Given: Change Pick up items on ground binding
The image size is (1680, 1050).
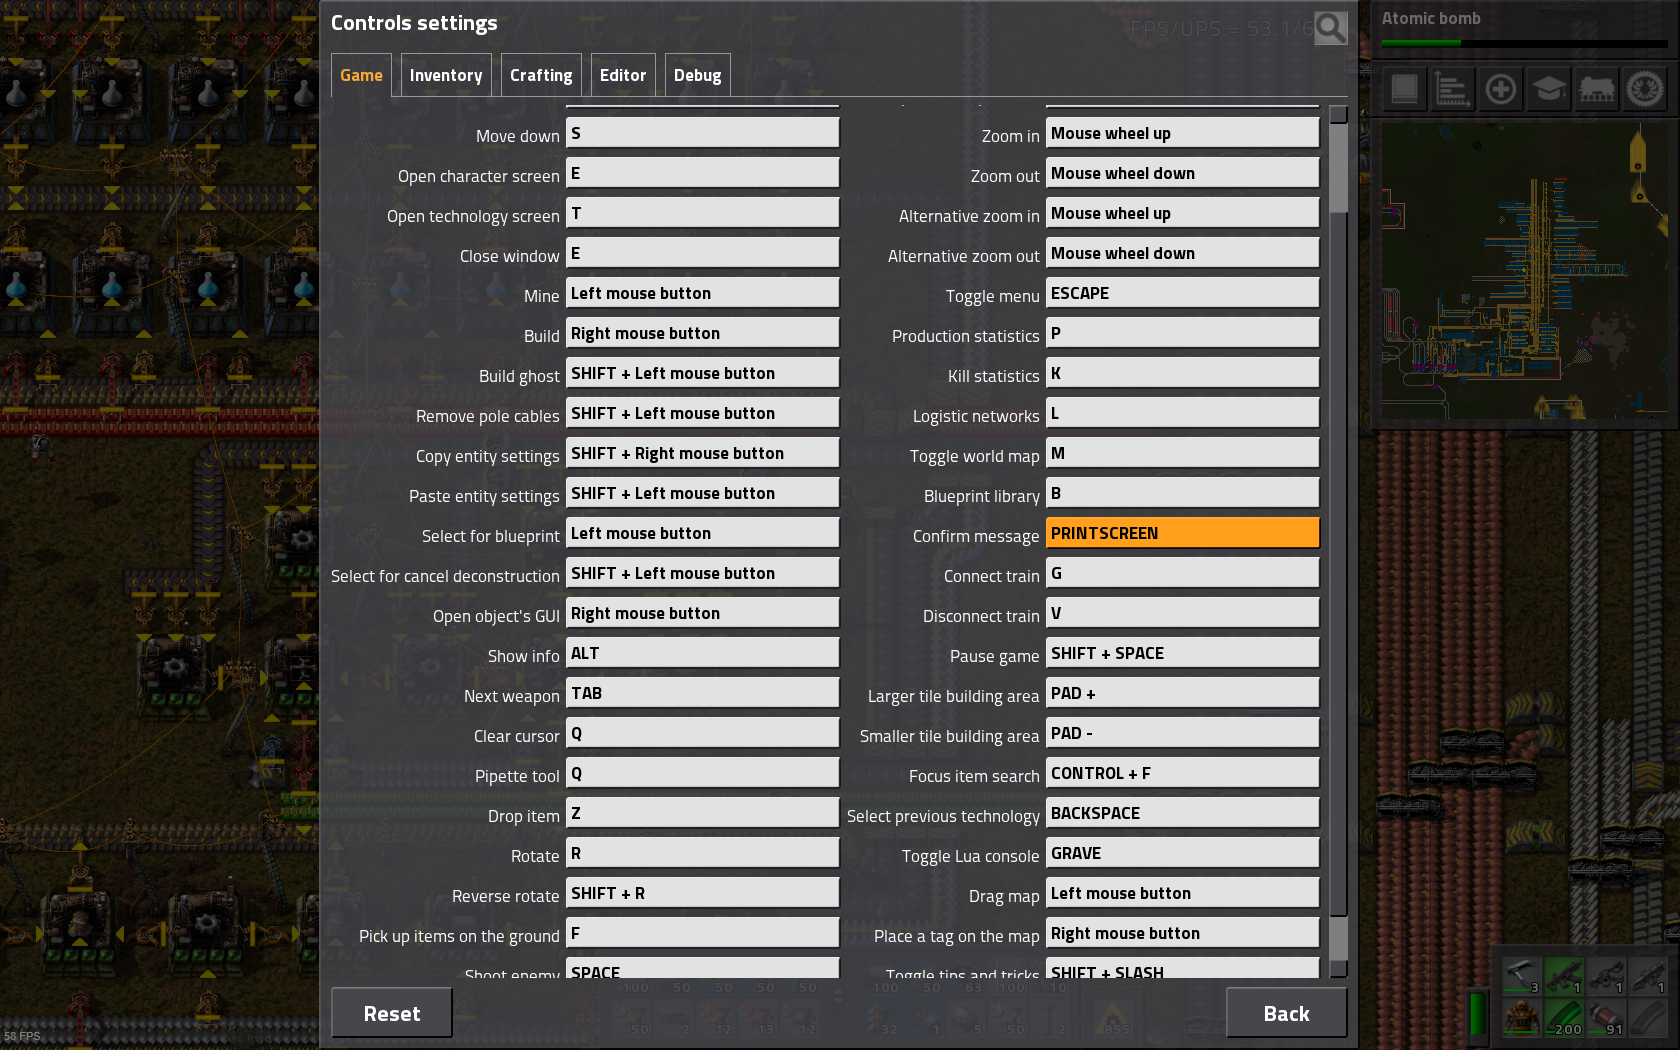Looking at the screenshot, I should (702, 933).
